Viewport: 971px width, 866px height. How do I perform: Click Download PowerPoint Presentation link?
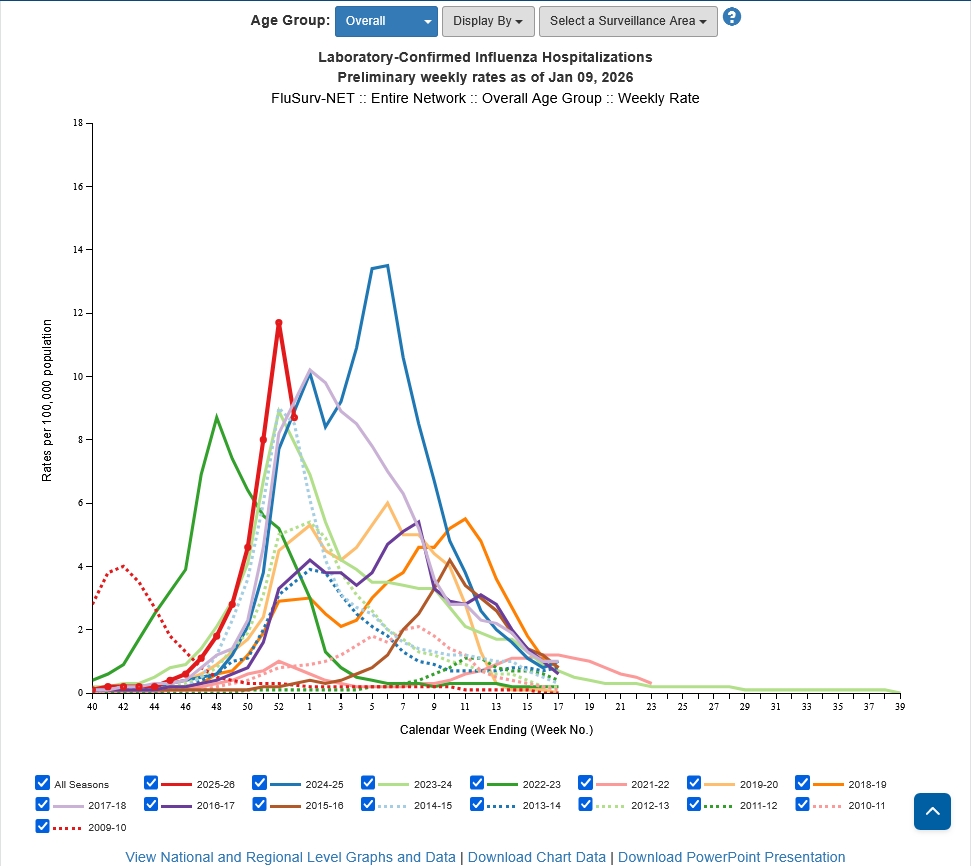(x=731, y=857)
